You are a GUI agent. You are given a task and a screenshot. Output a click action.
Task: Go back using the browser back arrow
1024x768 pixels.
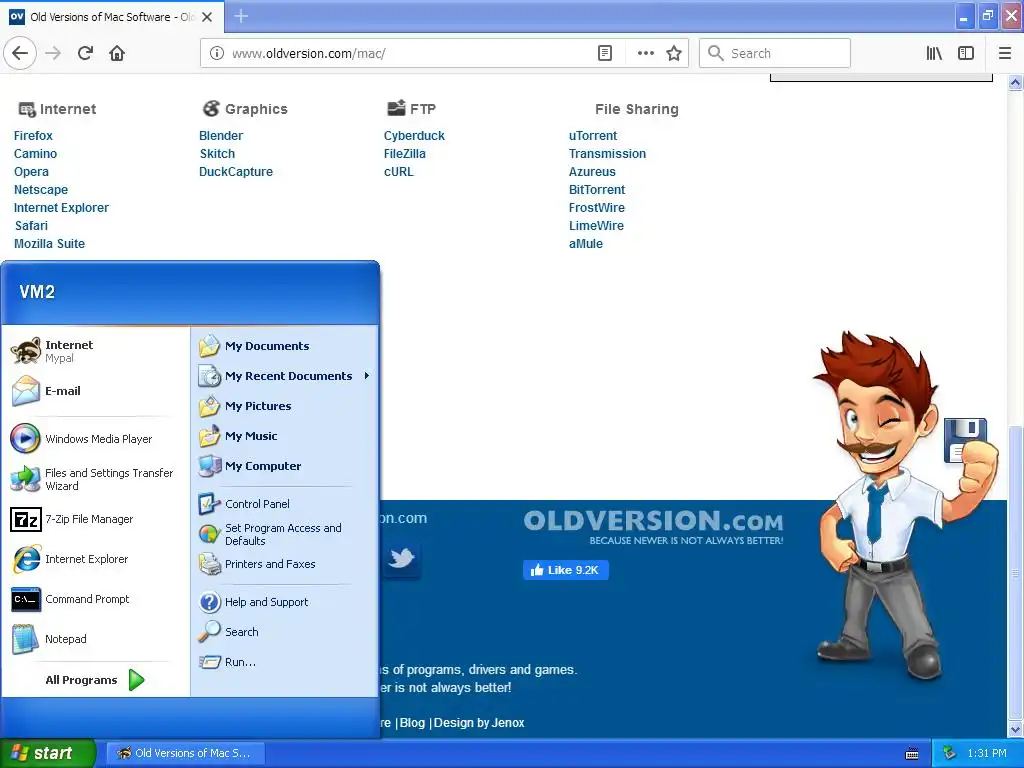tap(20, 53)
